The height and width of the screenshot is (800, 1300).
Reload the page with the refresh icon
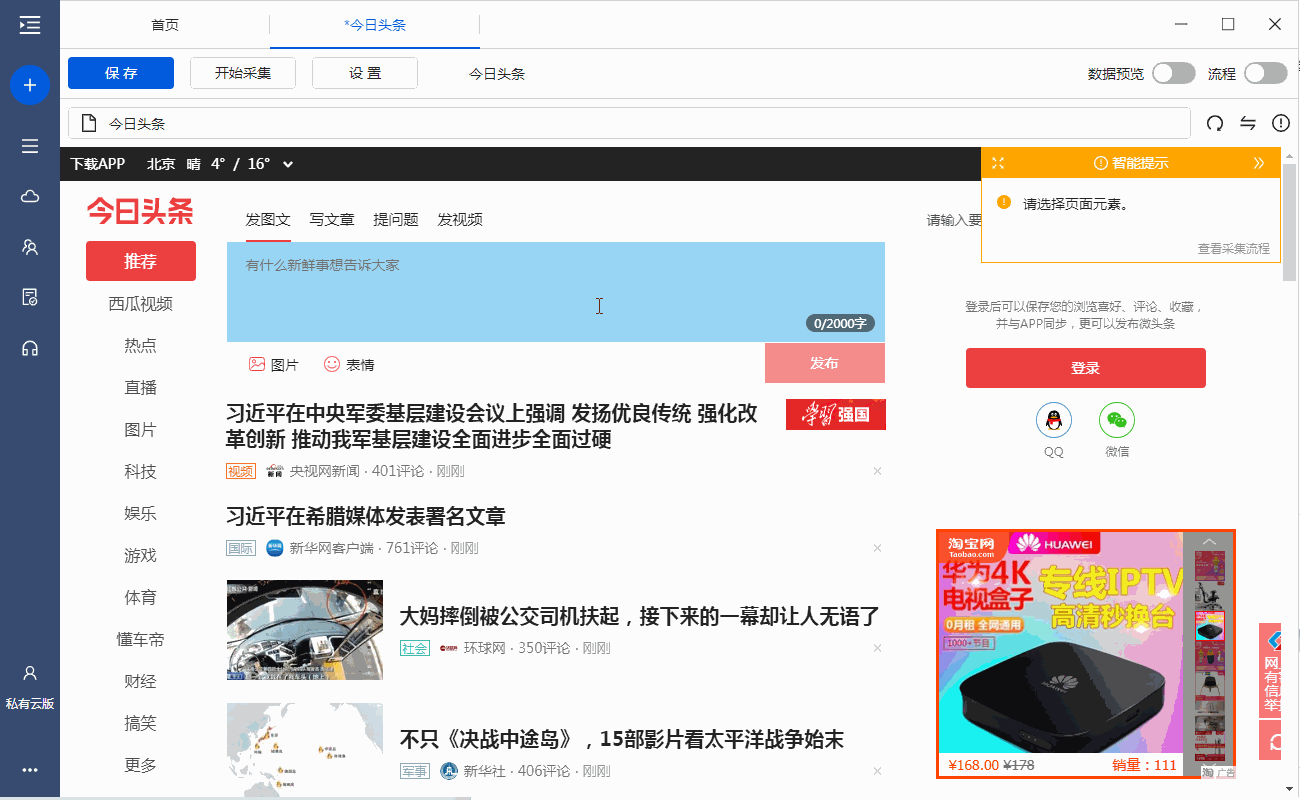click(x=1215, y=123)
